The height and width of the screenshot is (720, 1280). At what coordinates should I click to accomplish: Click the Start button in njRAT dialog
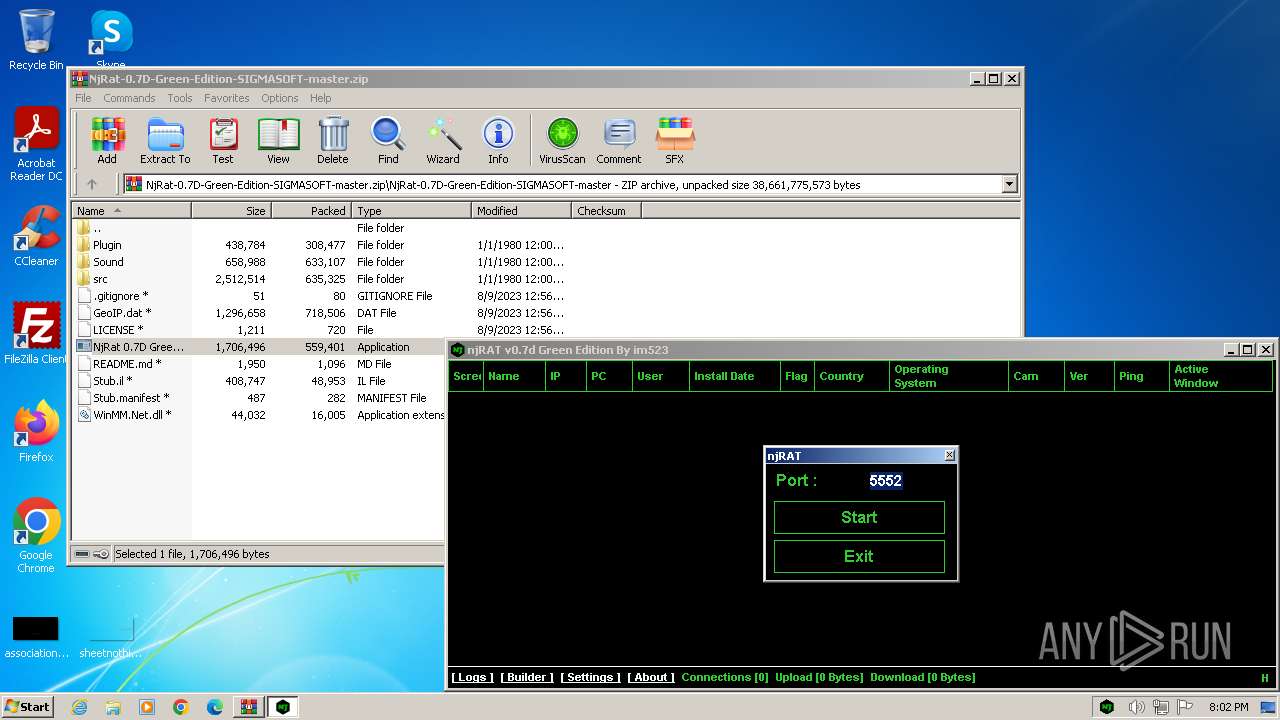[x=859, y=517]
